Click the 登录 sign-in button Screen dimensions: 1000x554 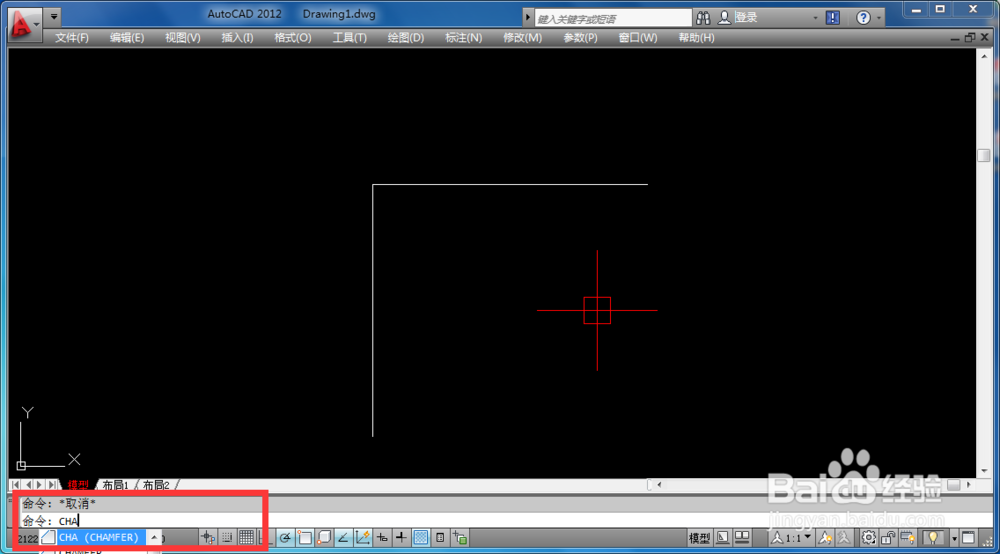(738, 18)
